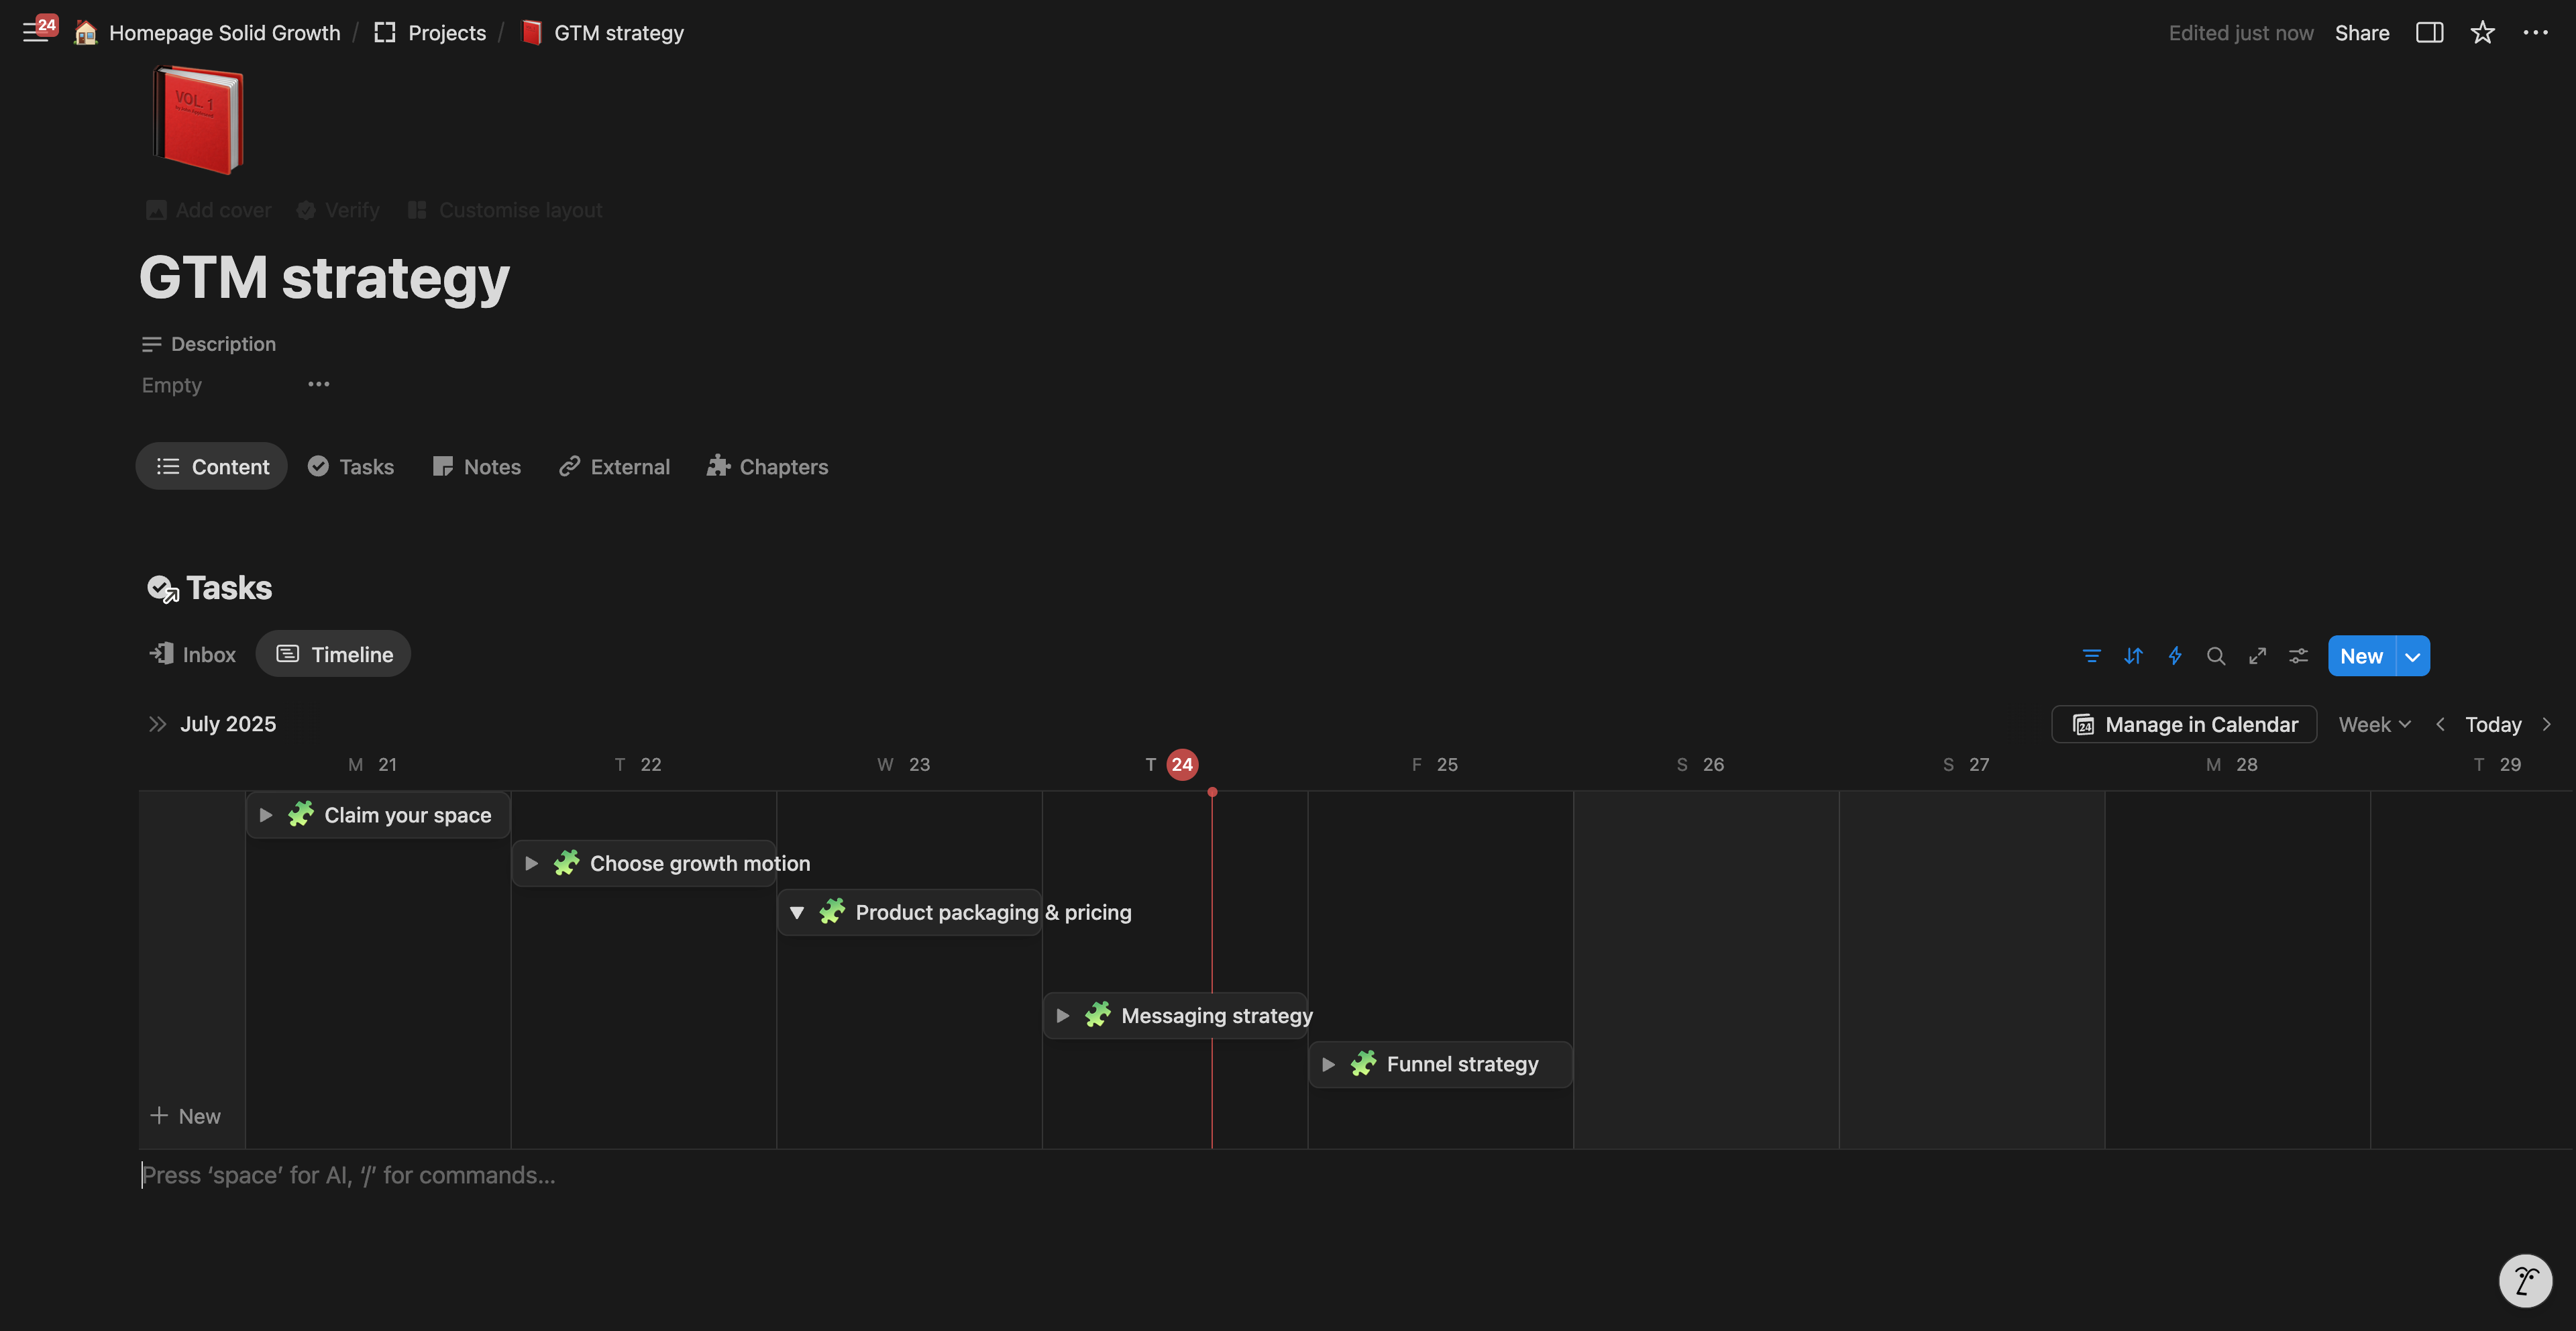Image resolution: width=2576 pixels, height=1331 pixels.
Task: Open sidebar hamburger menu with notifications
Action: tap(36, 33)
